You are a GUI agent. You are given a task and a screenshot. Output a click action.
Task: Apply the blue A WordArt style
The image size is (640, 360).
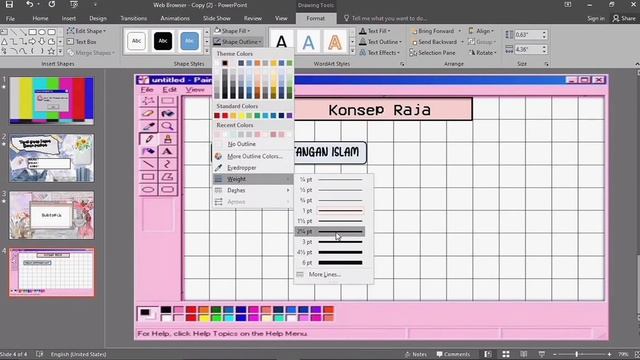click(309, 42)
